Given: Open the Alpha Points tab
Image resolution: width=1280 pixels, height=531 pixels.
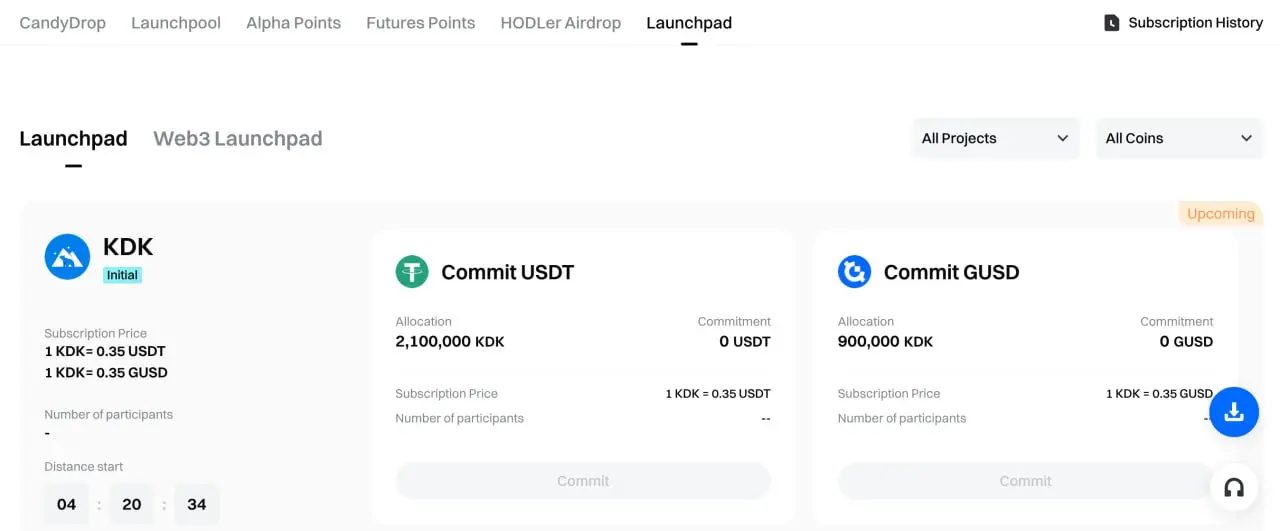Looking at the screenshot, I should coord(293,23).
